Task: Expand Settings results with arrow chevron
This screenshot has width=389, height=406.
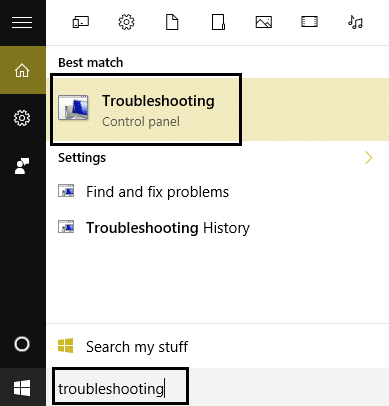Action: click(x=368, y=158)
